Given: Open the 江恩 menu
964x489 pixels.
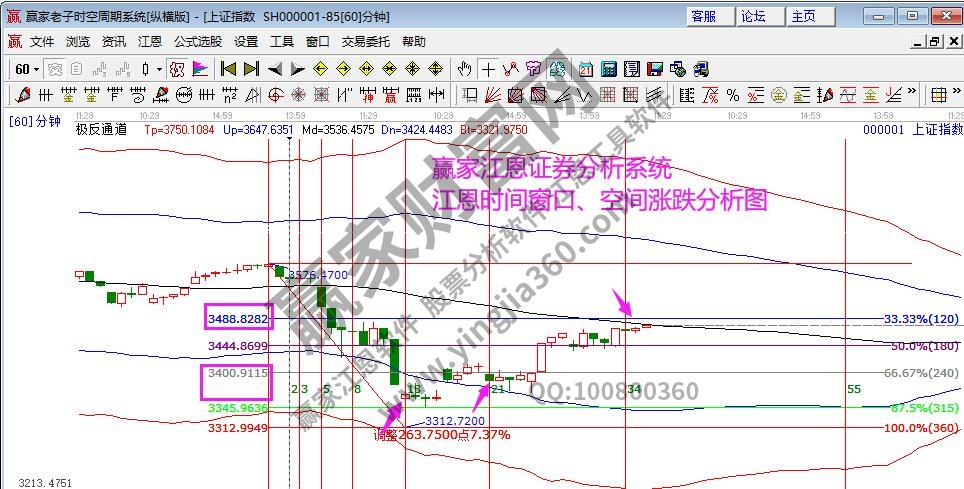Looking at the screenshot, I should (x=149, y=42).
